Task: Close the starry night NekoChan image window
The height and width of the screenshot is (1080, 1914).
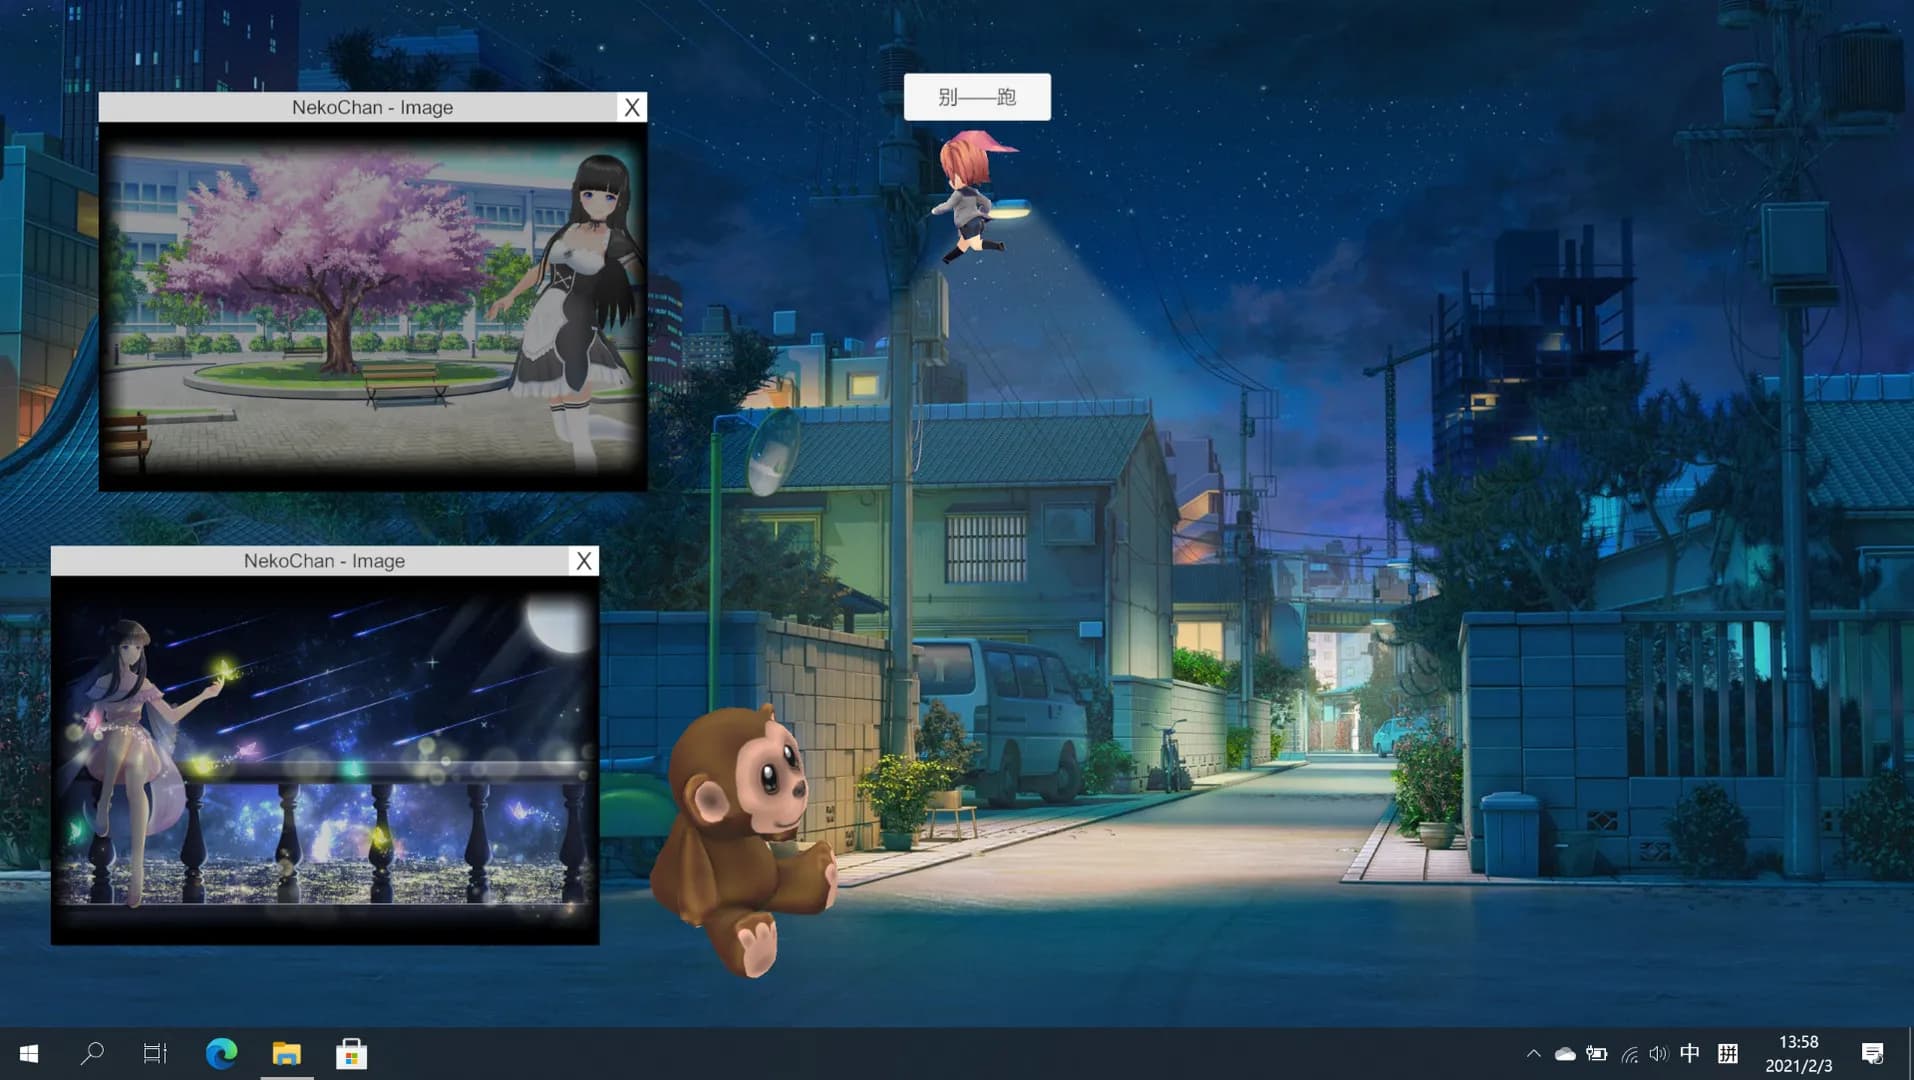Action: click(584, 561)
